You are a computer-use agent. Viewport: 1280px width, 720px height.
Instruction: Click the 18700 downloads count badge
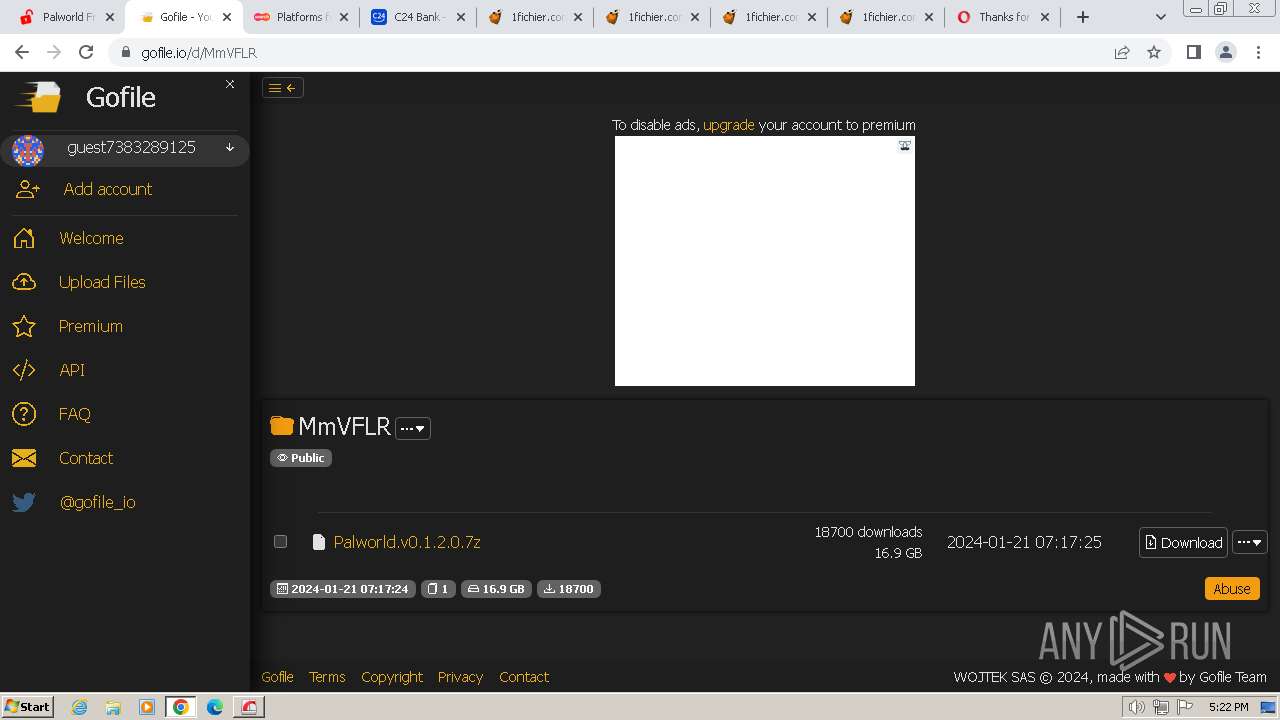(569, 589)
